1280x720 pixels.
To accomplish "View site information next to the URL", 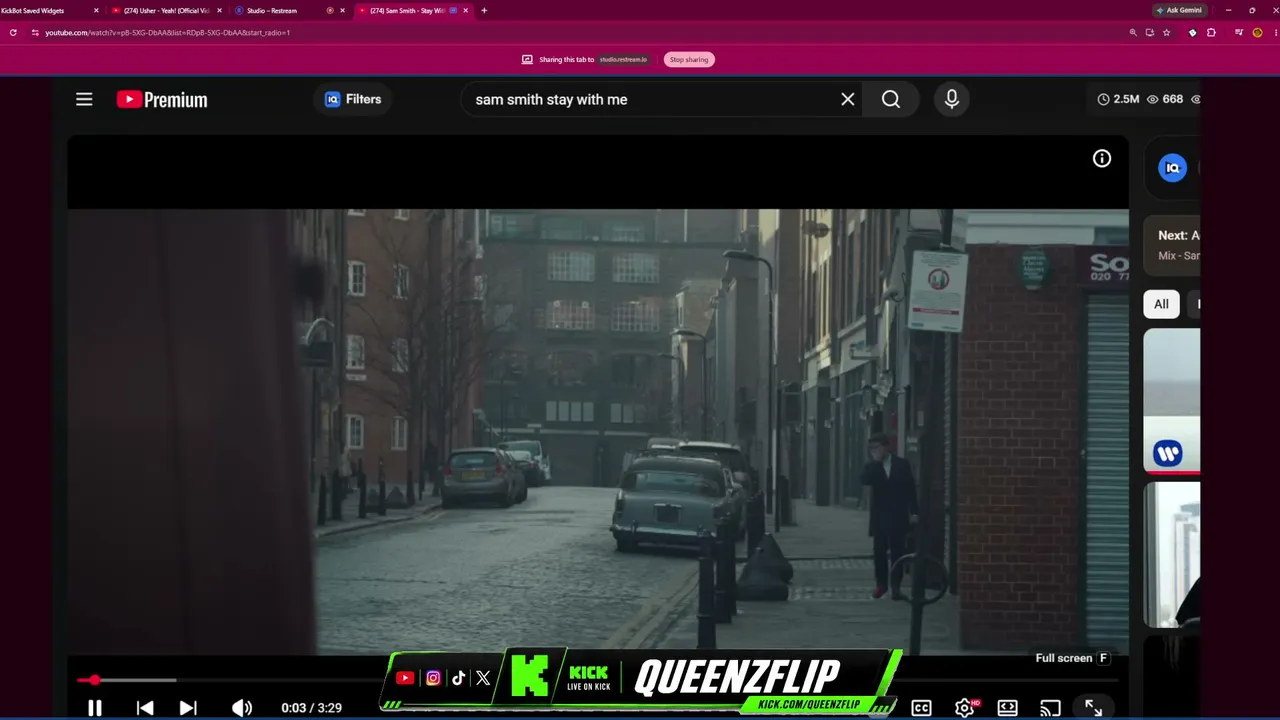I will tap(35, 32).
